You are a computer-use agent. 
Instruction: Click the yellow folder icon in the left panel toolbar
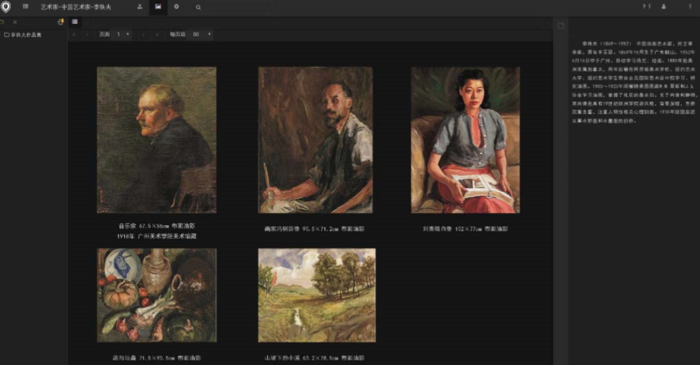tap(2, 21)
